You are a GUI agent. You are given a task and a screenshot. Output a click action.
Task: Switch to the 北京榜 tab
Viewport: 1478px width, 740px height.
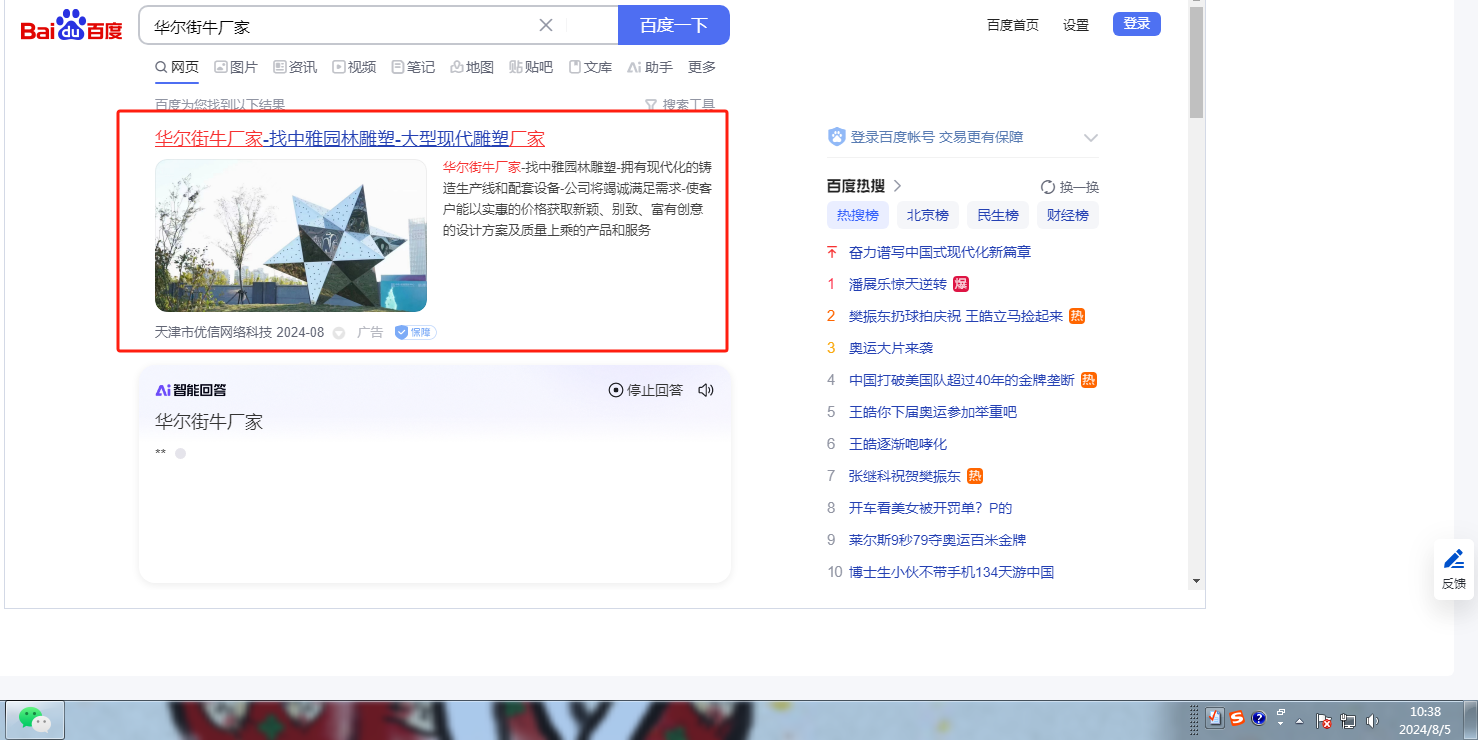[x=928, y=215]
